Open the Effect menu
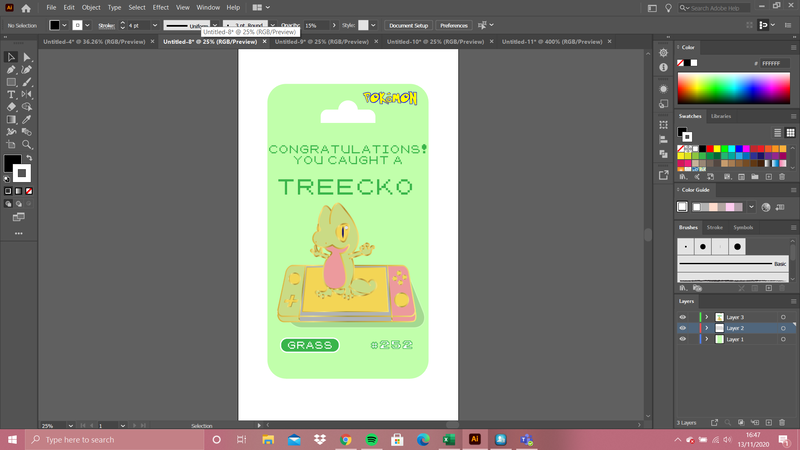The image size is (800, 450). [160, 8]
